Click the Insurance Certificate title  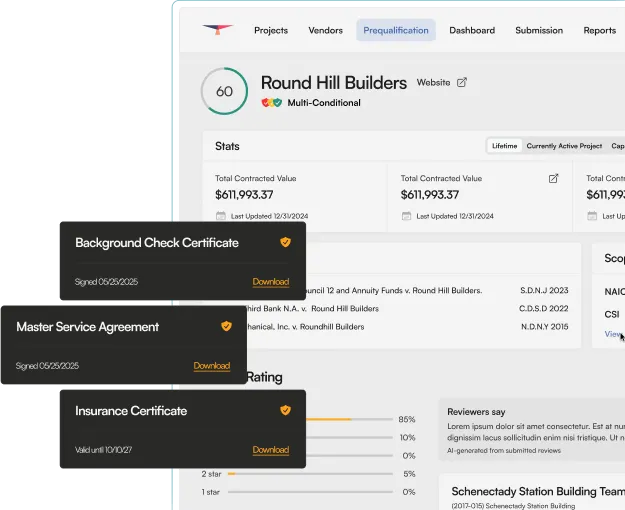pyautogui.click(x=131, y=411)
